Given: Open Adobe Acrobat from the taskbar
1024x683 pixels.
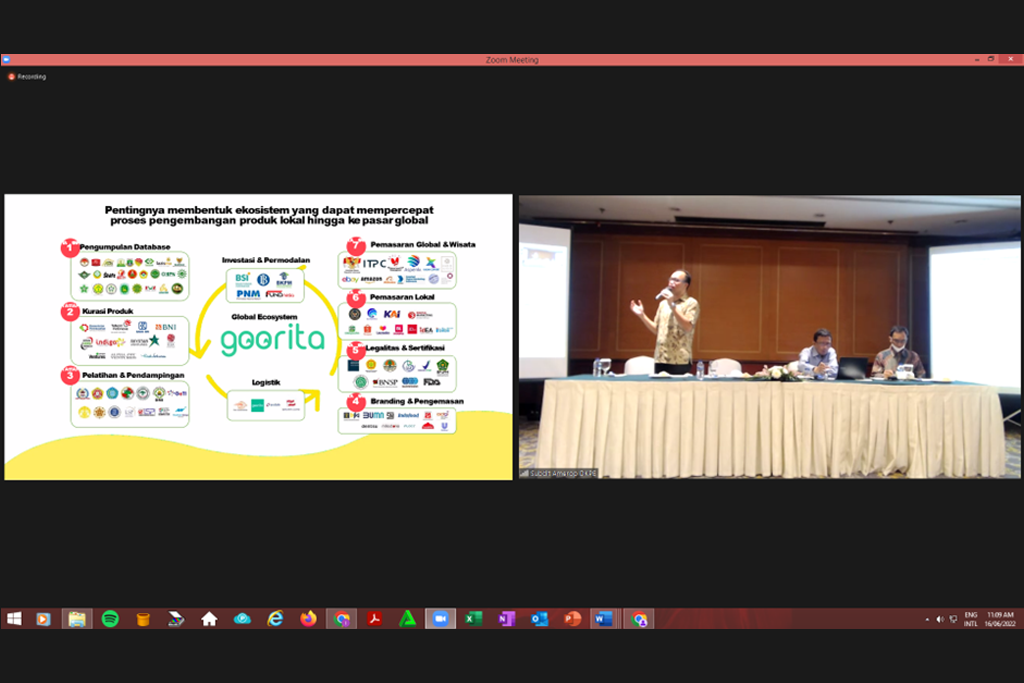Looking at the screenshot, I should point(374,619).
